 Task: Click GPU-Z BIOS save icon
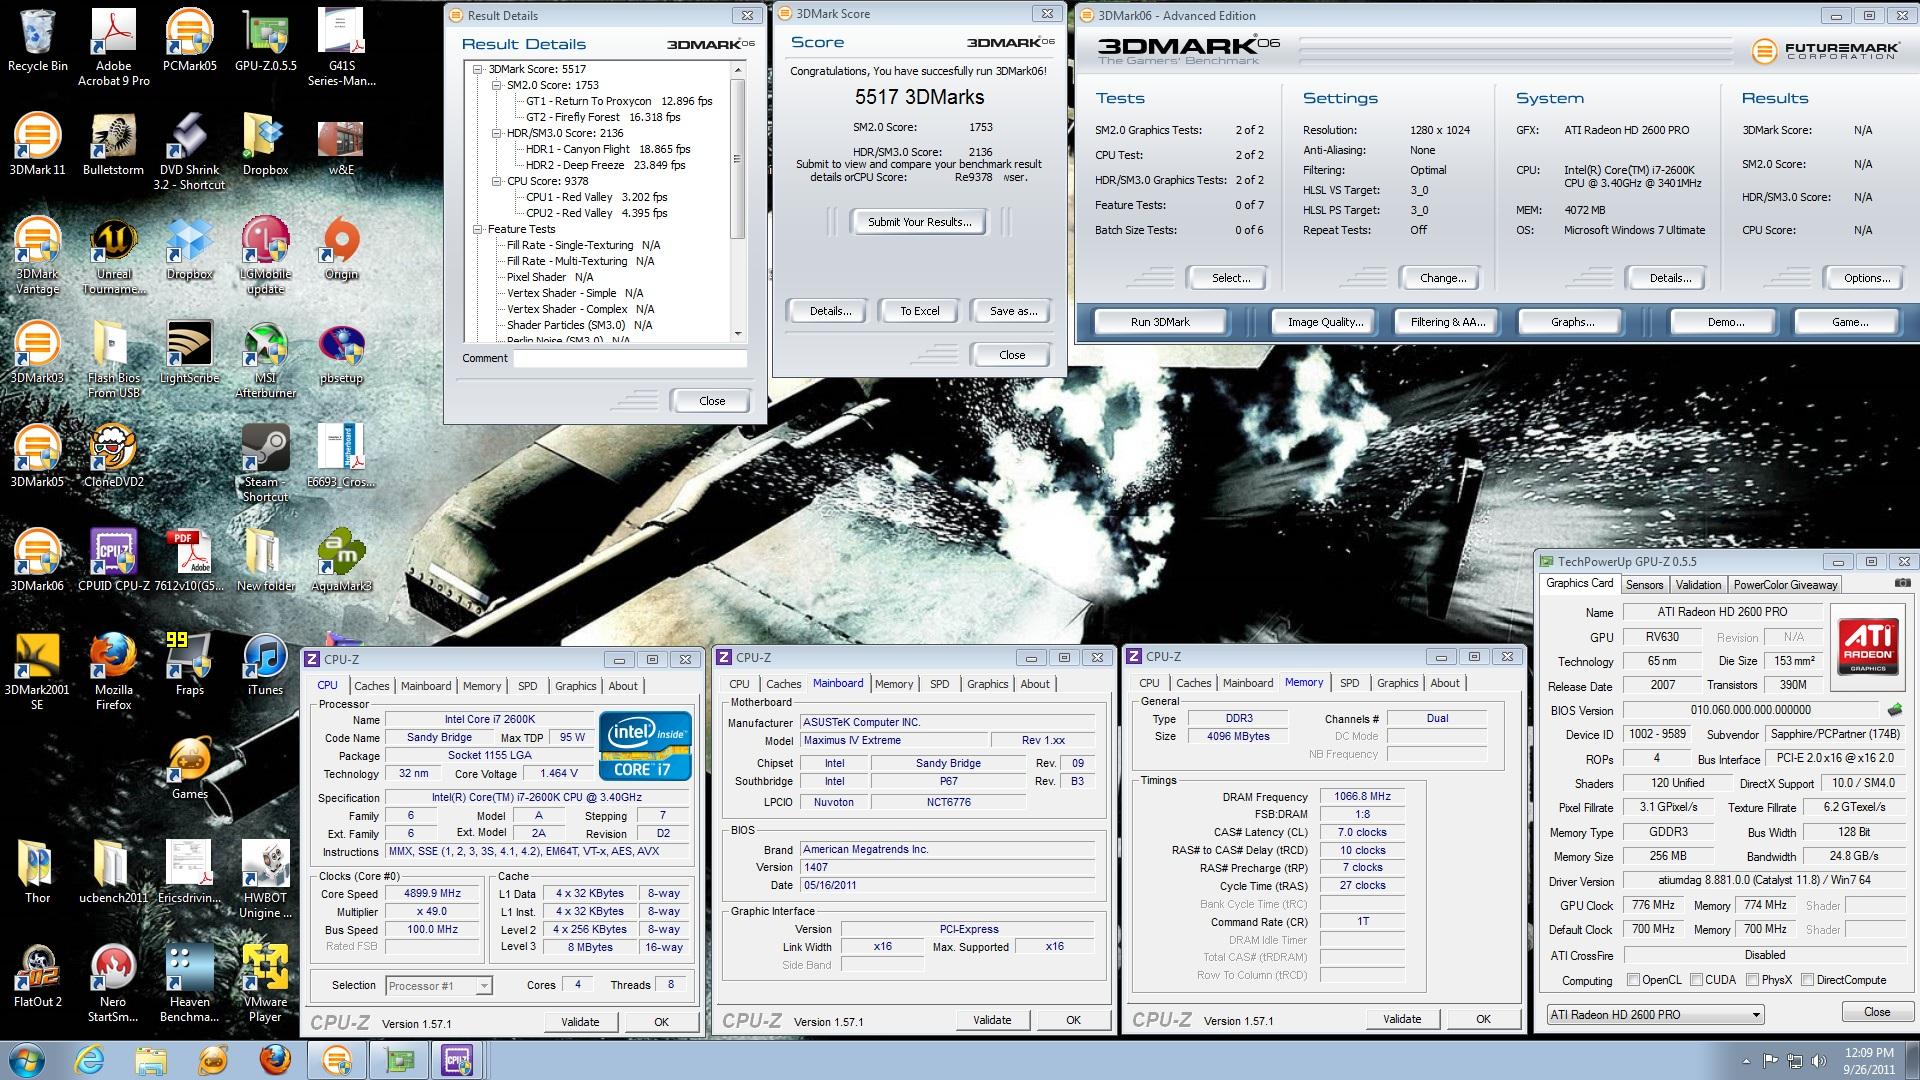1894,710
